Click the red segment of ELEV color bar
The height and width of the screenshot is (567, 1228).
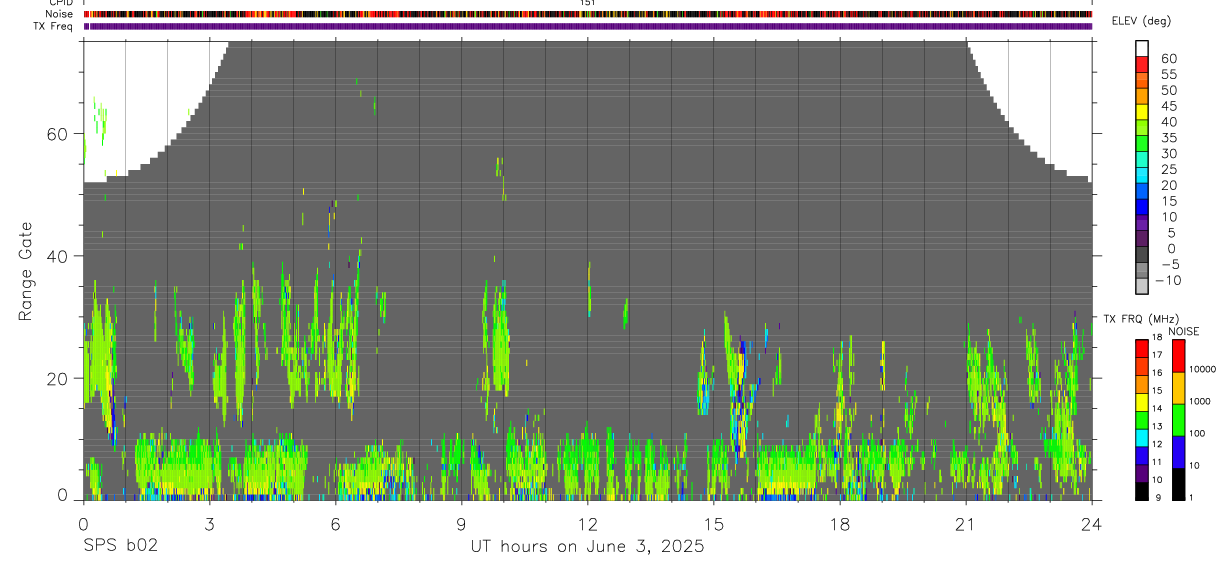[1142, 64]
